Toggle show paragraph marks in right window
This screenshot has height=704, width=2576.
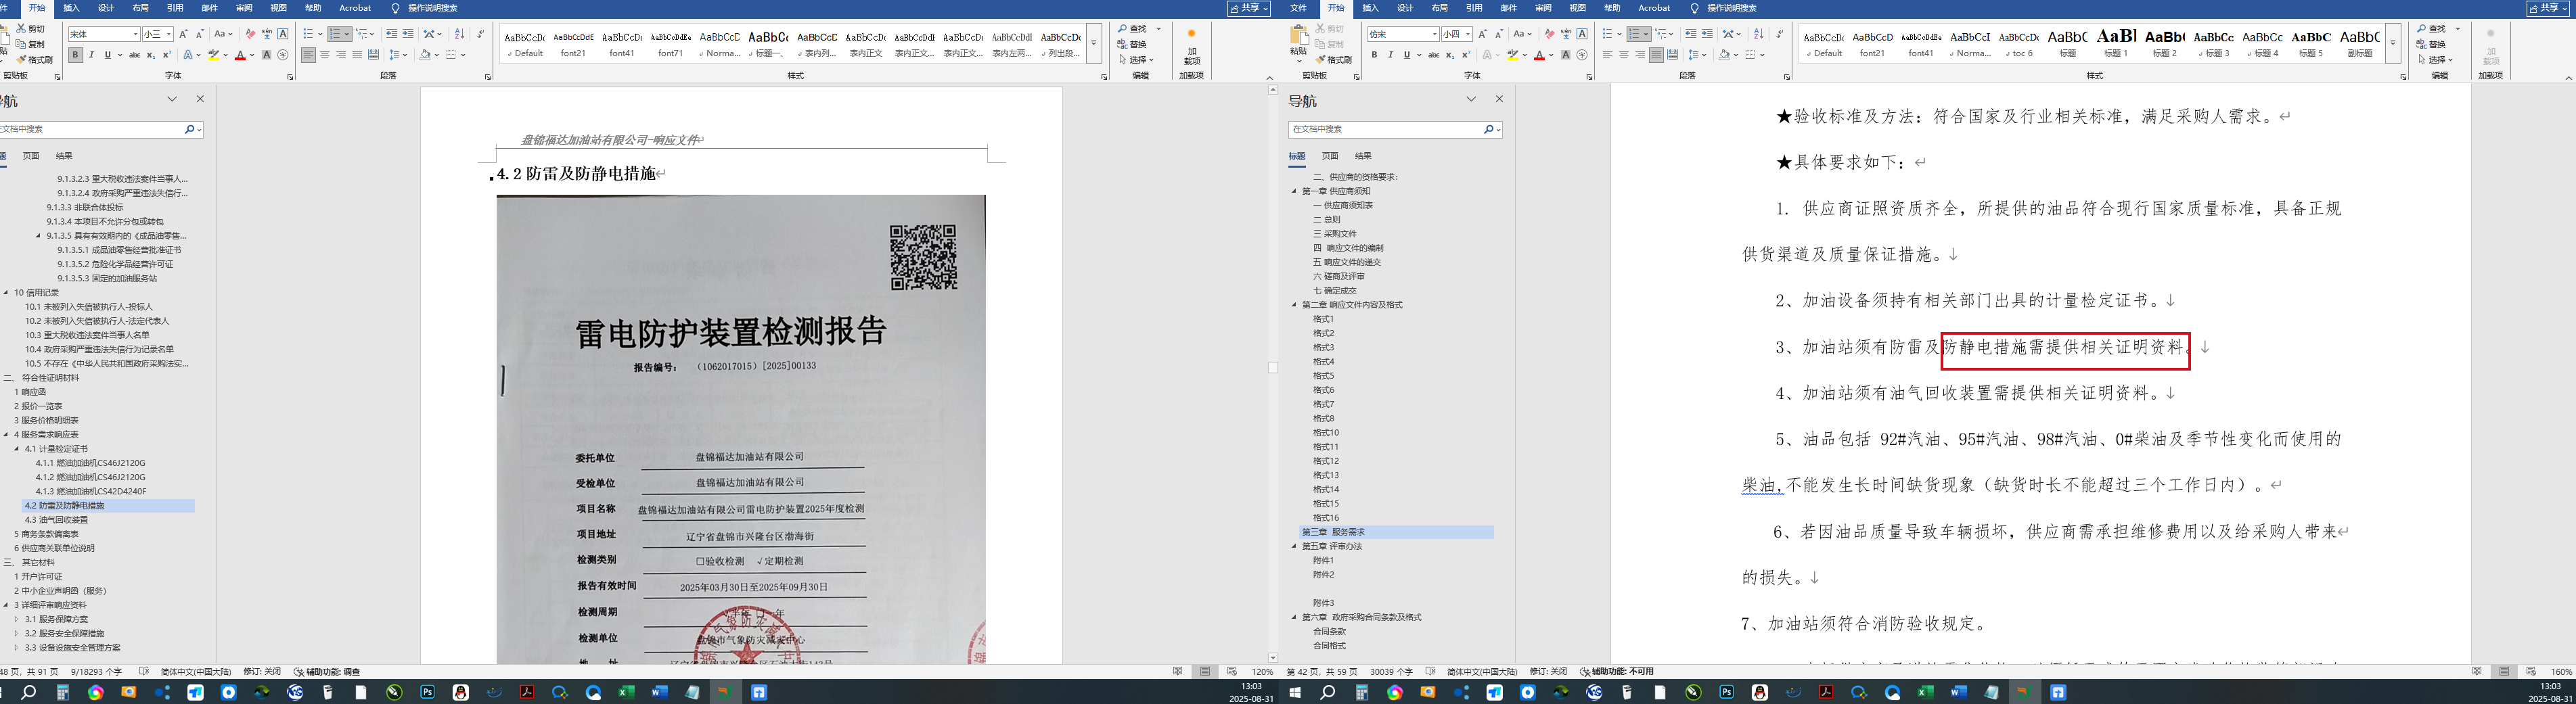pos(1779,34)
